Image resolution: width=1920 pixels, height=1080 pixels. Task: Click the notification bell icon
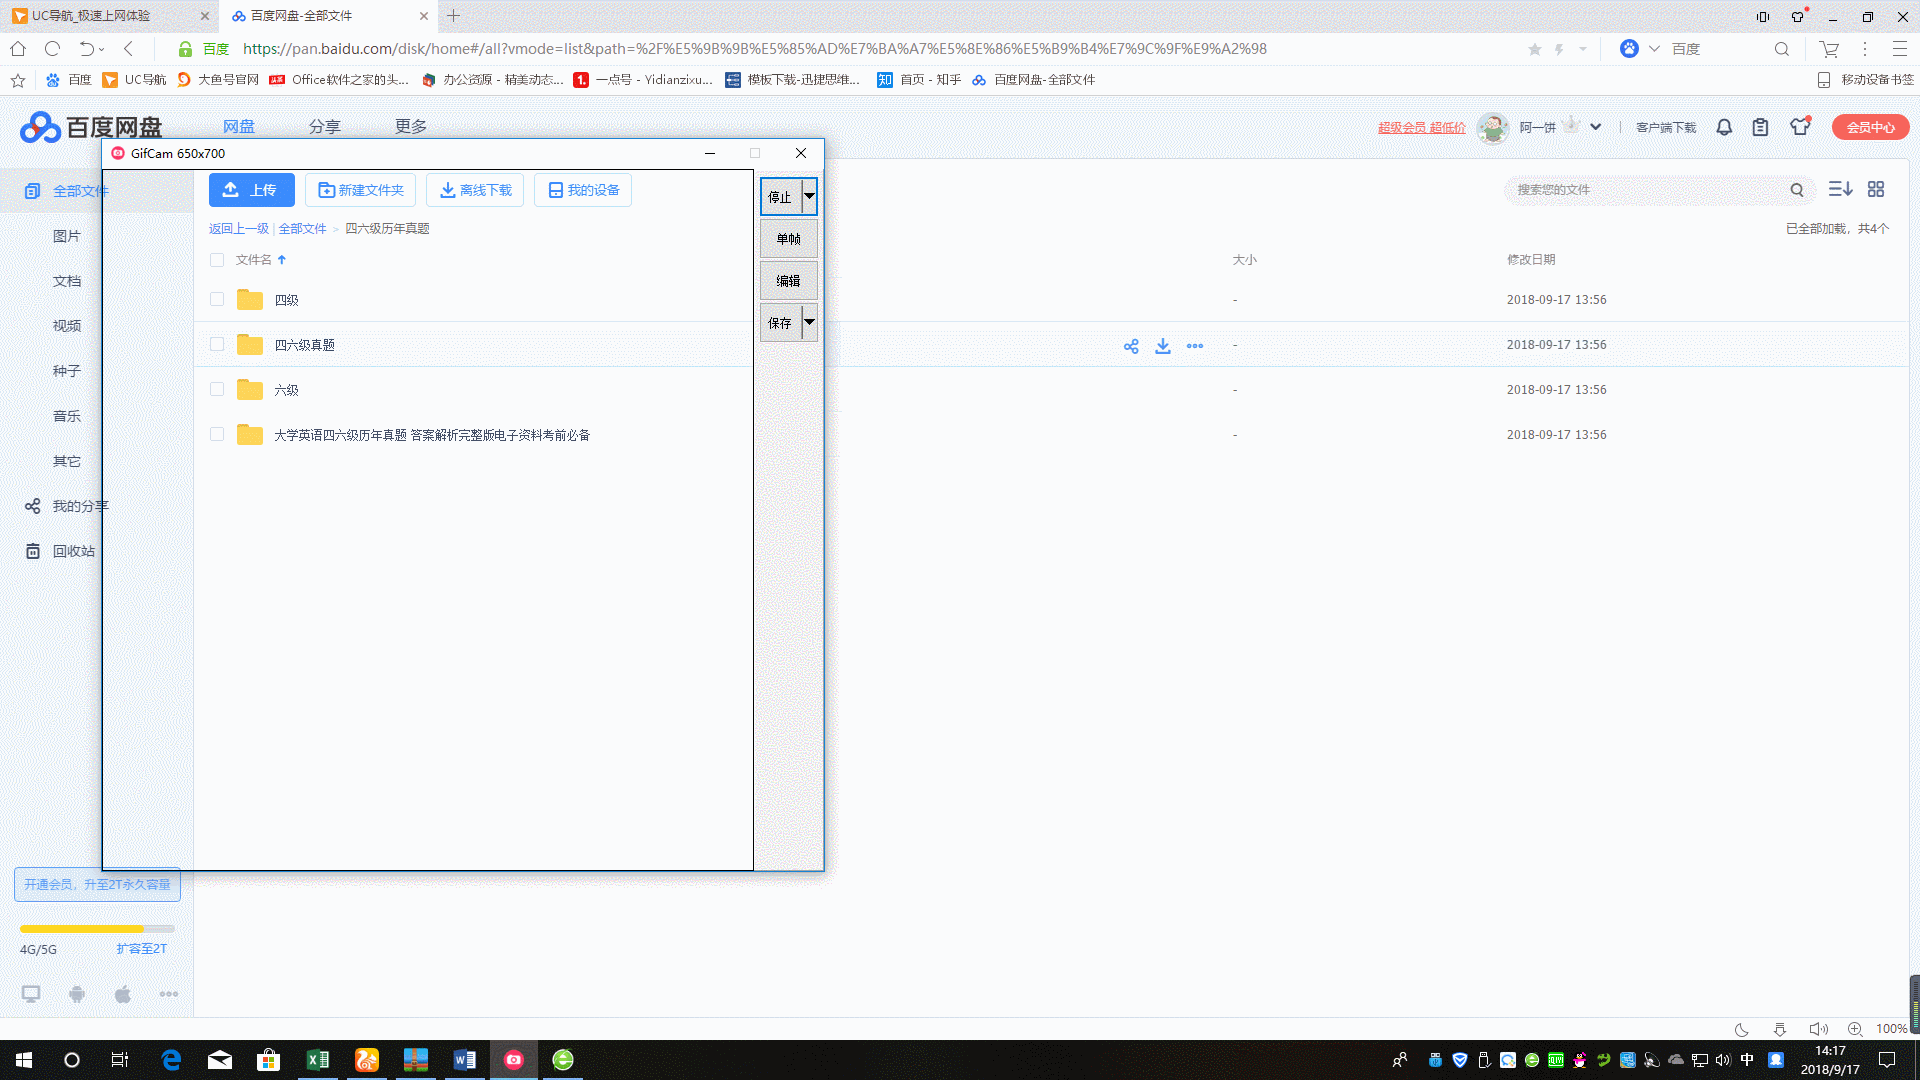[x=1724, y=127]
